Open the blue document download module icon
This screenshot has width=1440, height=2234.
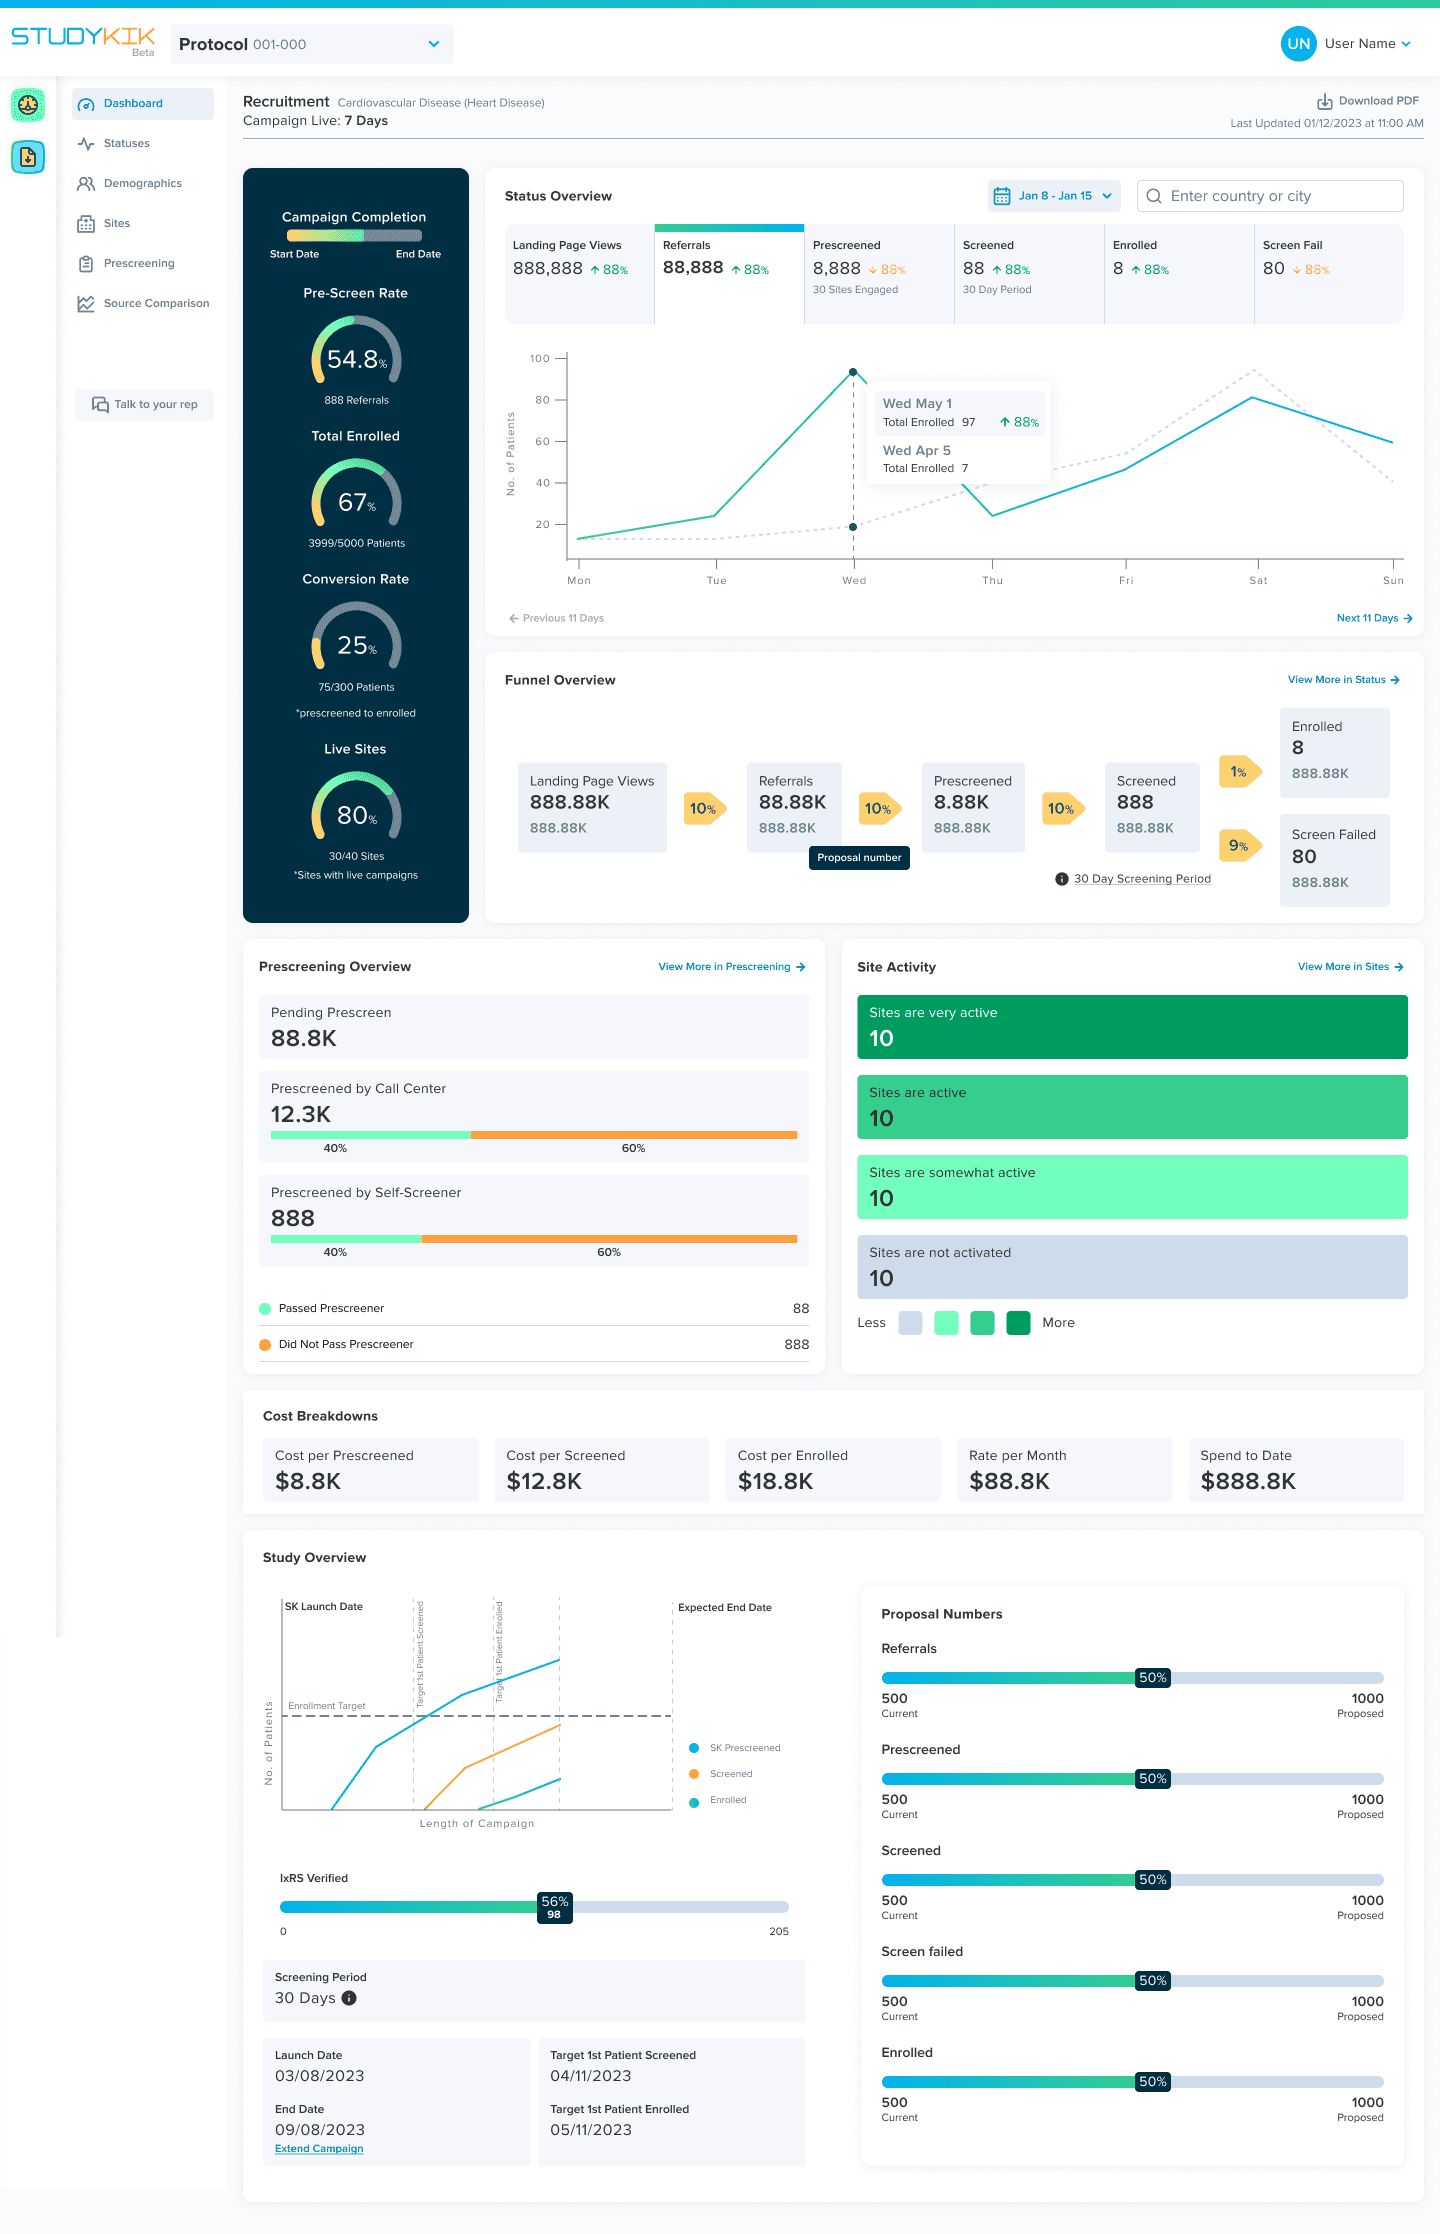pos(28,157)
